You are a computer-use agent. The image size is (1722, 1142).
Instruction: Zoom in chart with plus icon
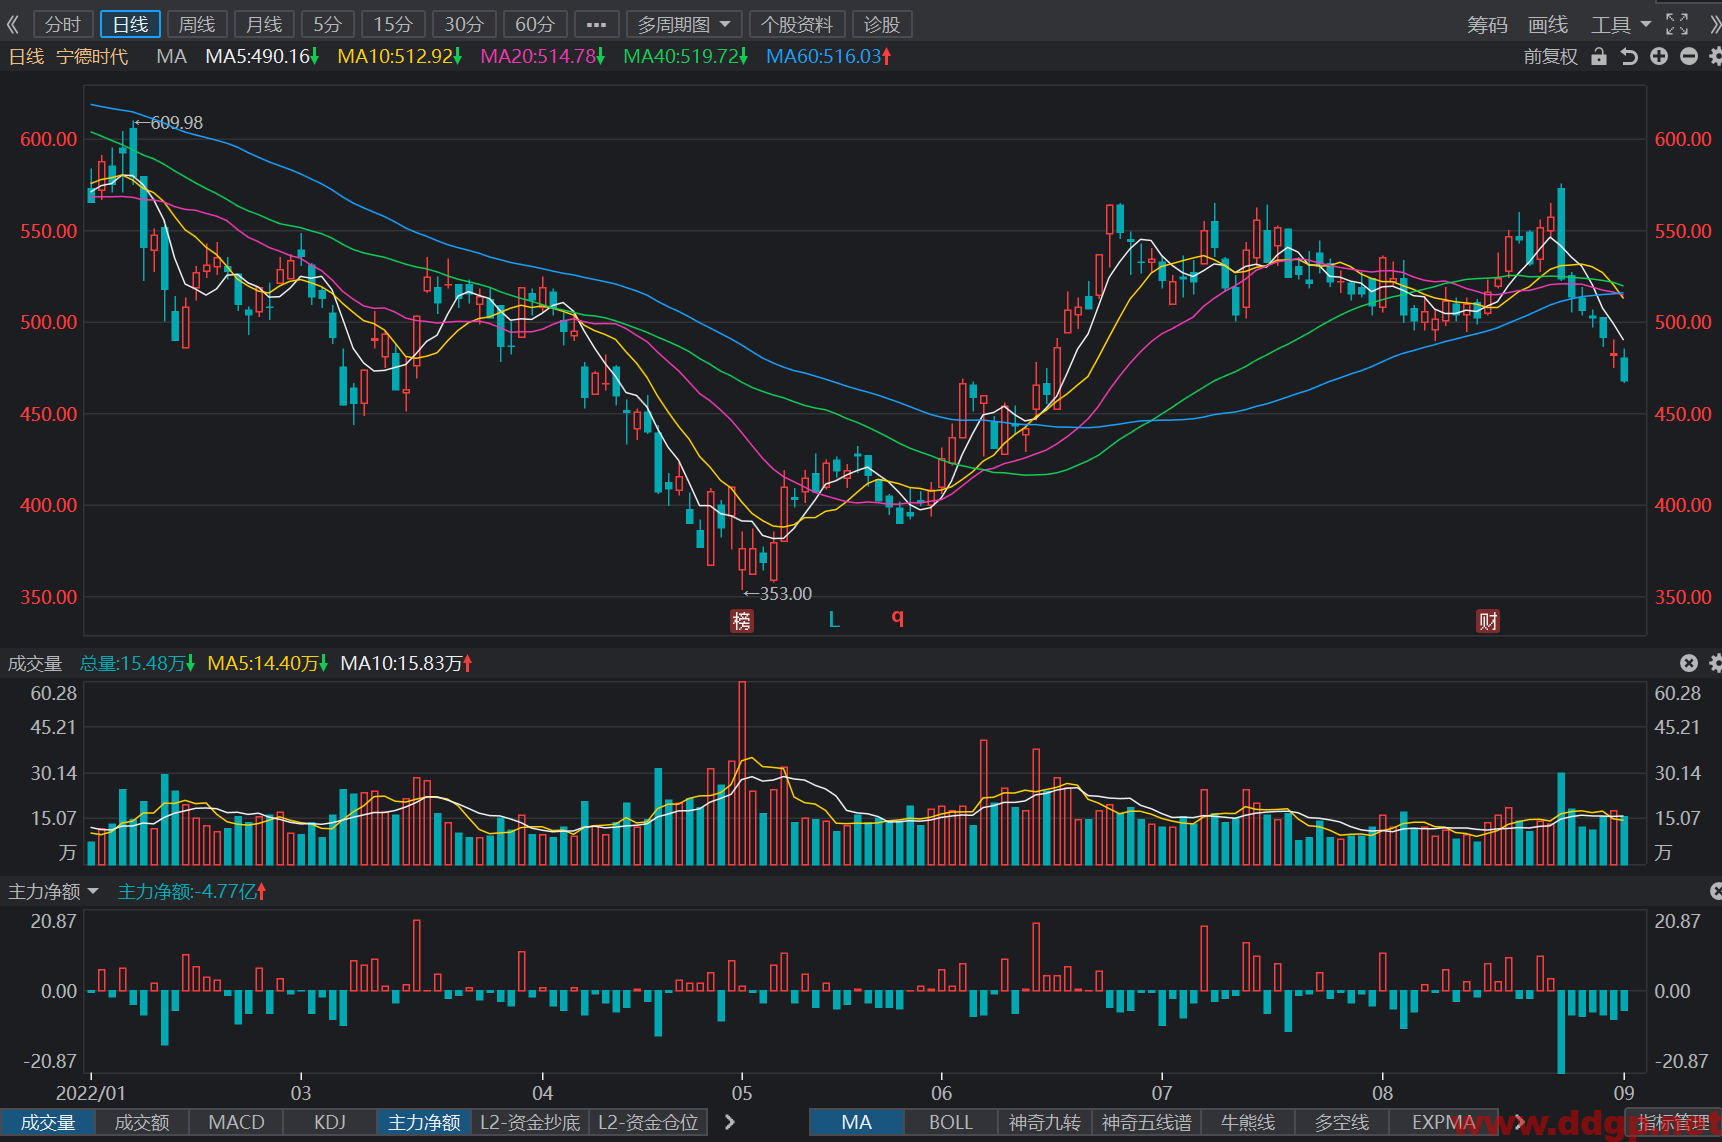1659,57
